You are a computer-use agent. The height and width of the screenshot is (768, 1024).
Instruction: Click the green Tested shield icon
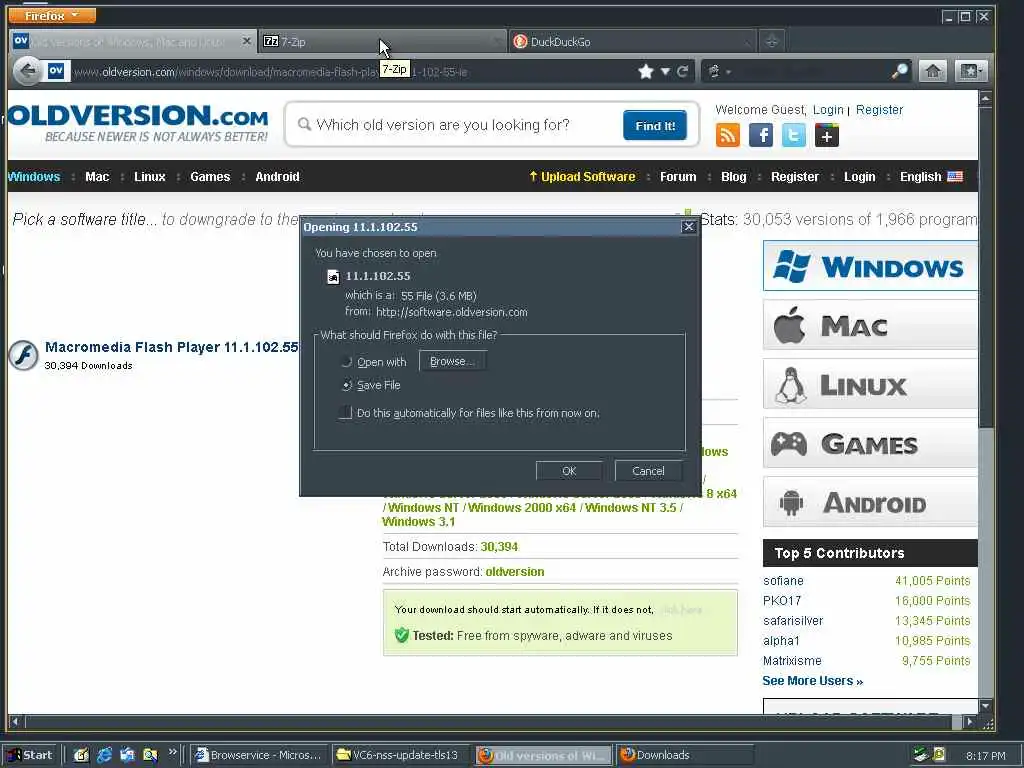[402, 635]
